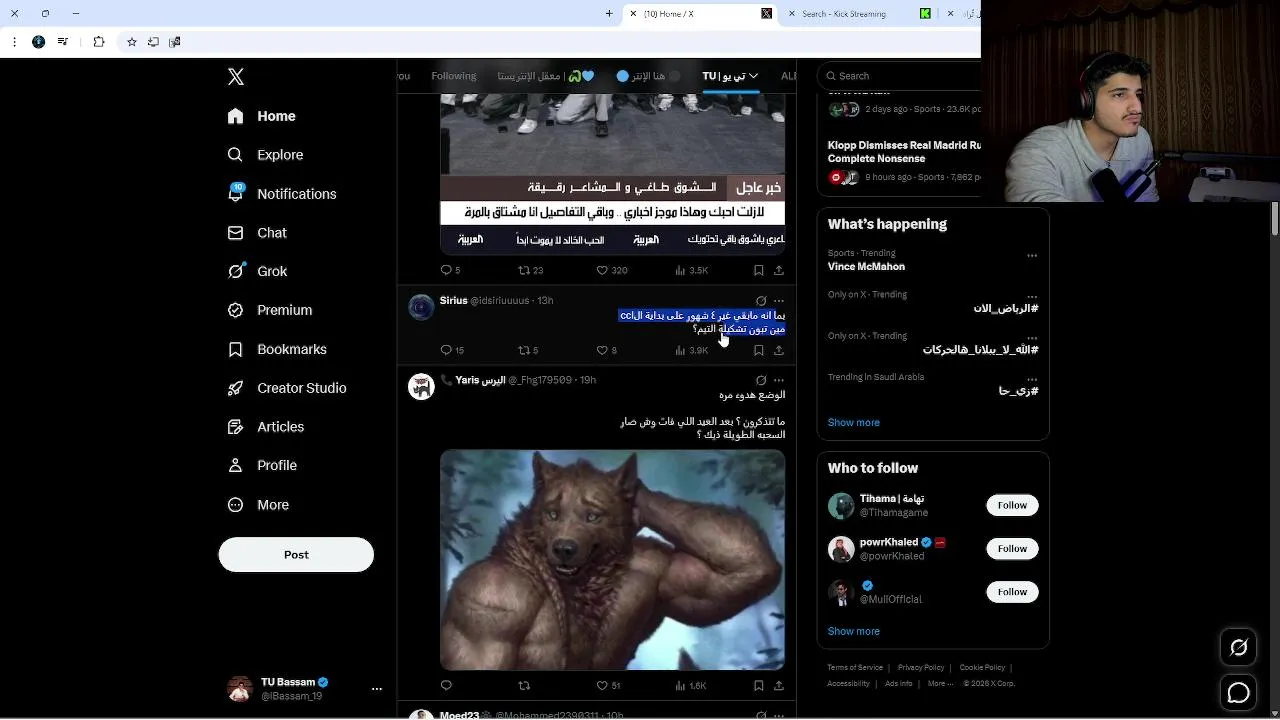Open the wolf image in the Yaris post
The image size is (1280, 720).
pyautogui.click(x=613, y=560)
